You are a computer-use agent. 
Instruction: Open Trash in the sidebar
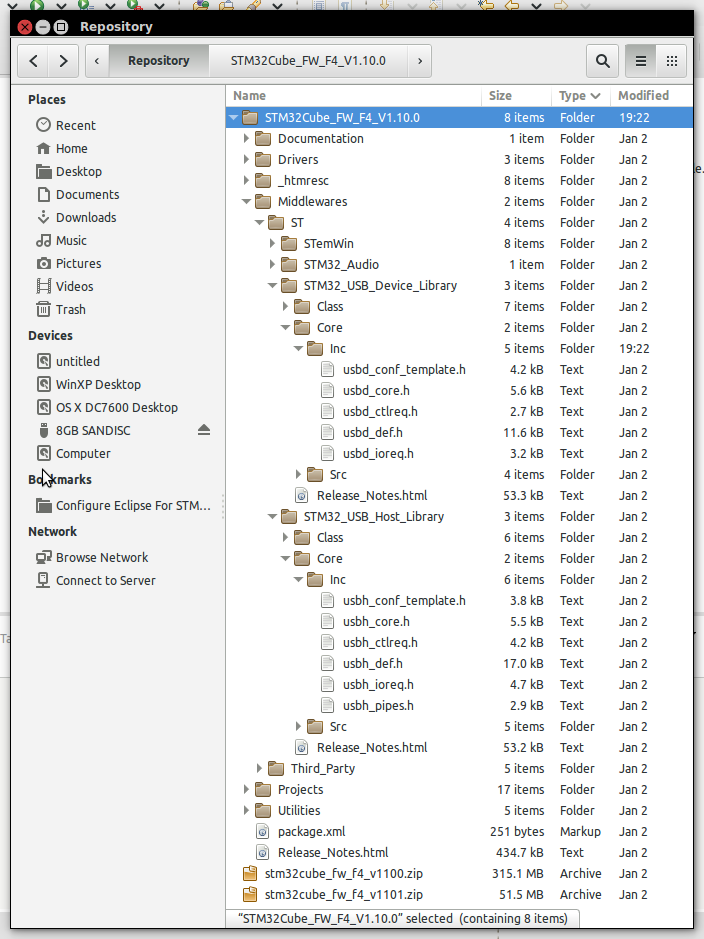70,309
